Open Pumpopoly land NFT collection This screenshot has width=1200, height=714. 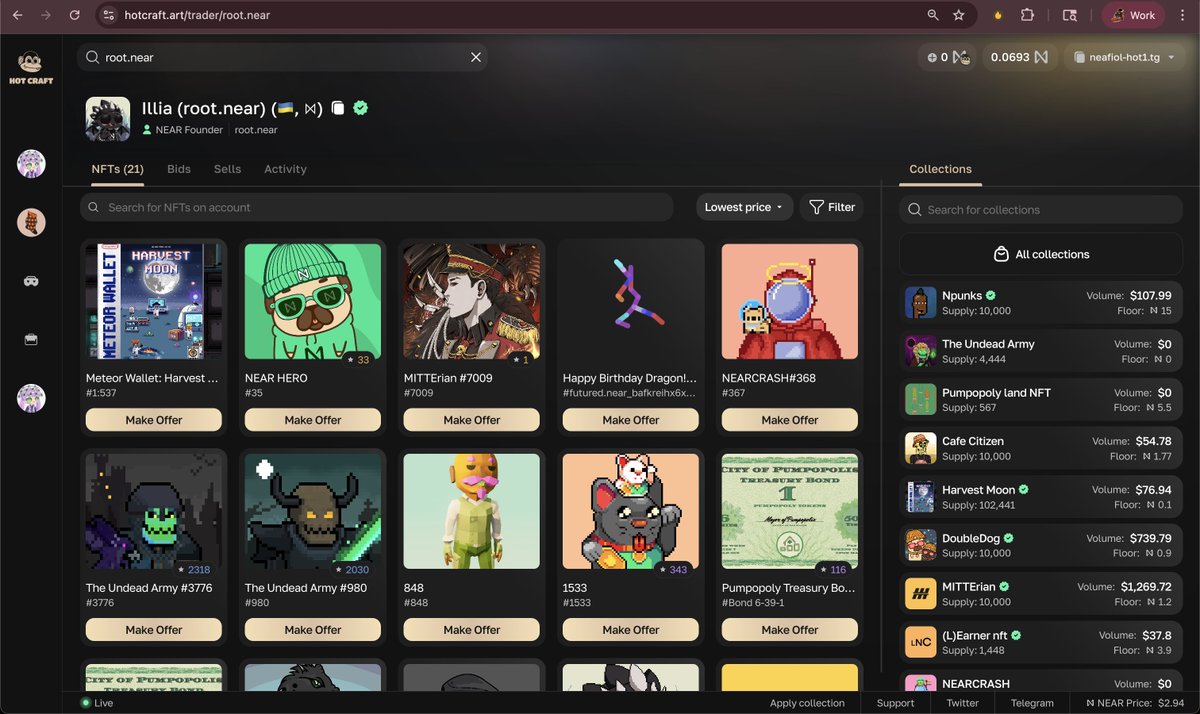[x=1041, y=400]
